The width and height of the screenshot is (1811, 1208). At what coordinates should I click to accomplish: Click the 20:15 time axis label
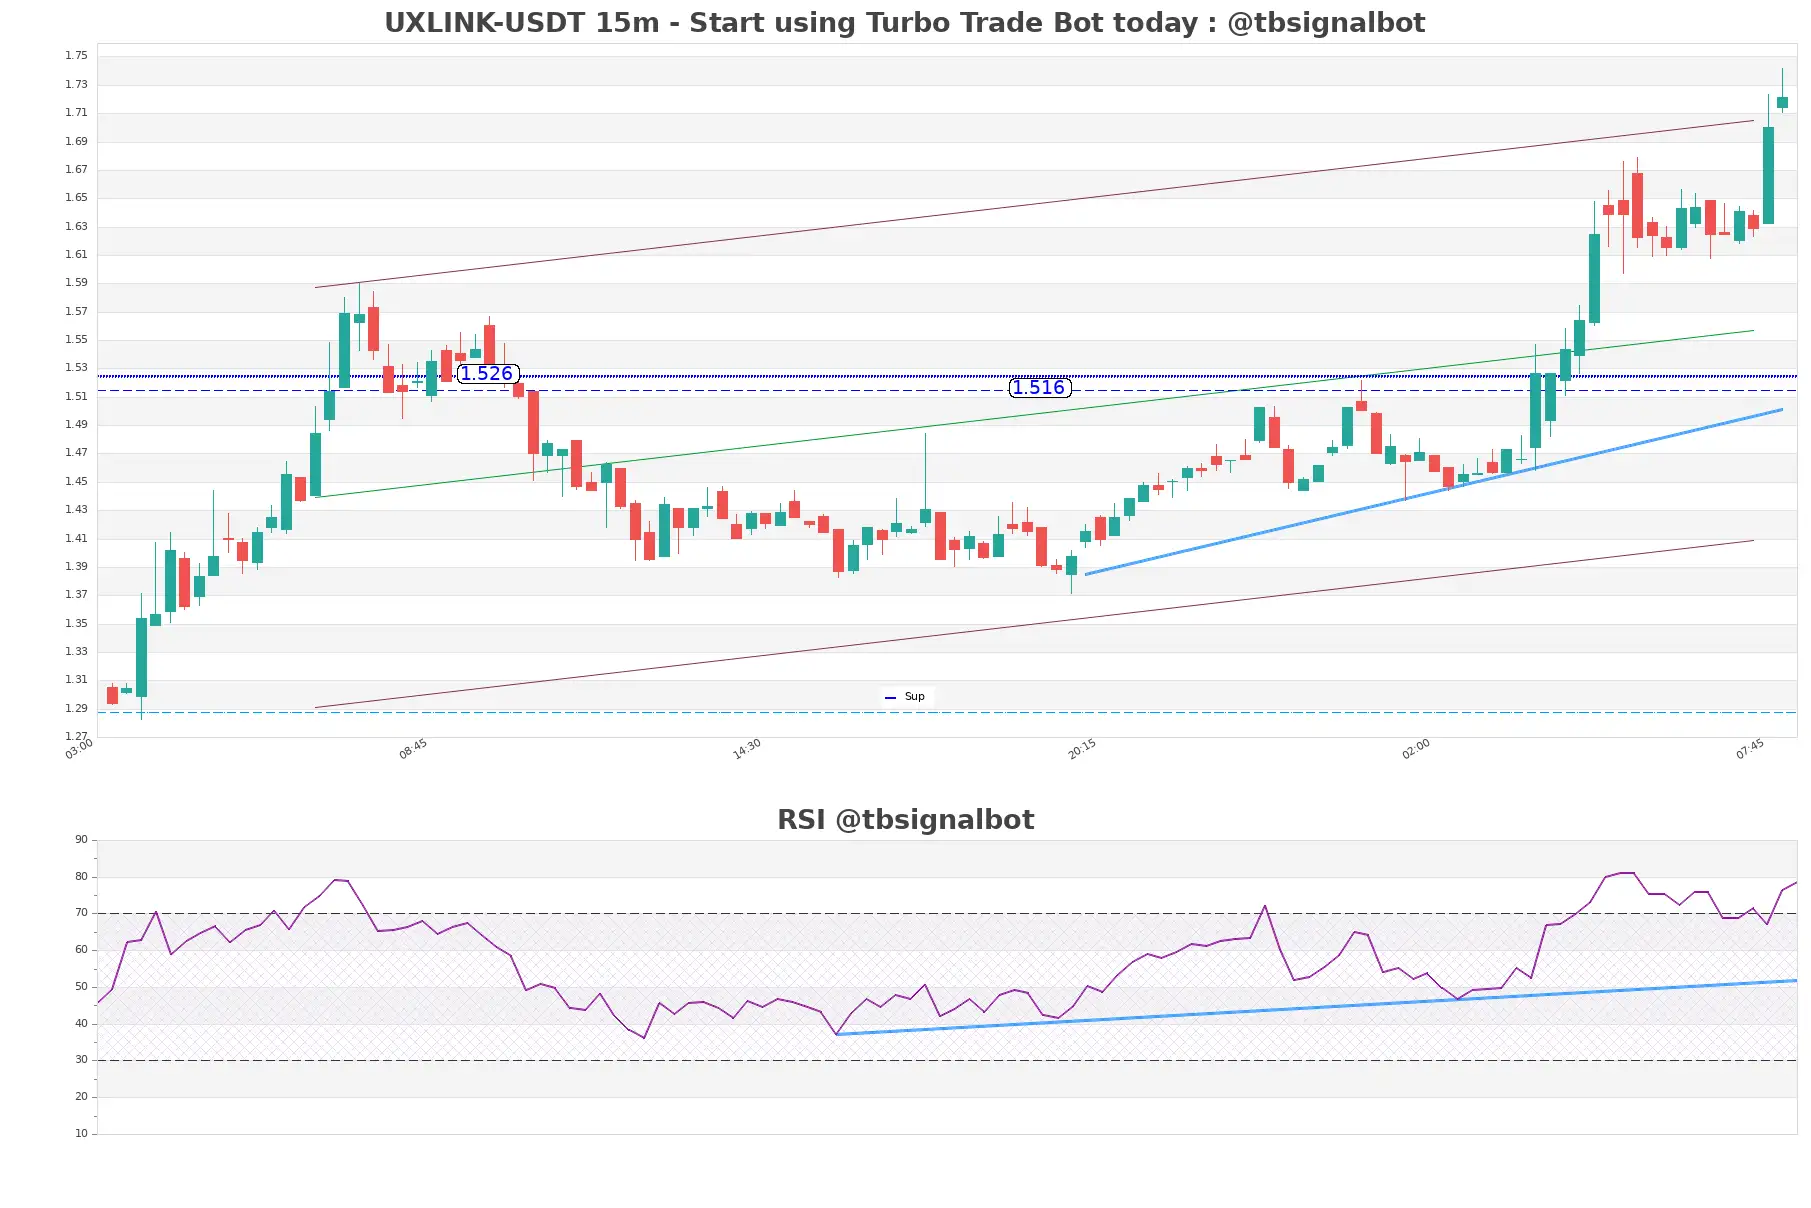[1082, 749]
